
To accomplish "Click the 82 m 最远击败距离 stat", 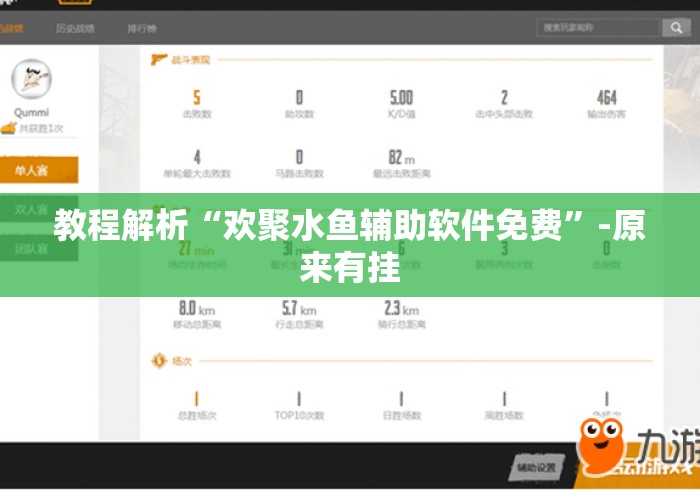I will (401, 164).
